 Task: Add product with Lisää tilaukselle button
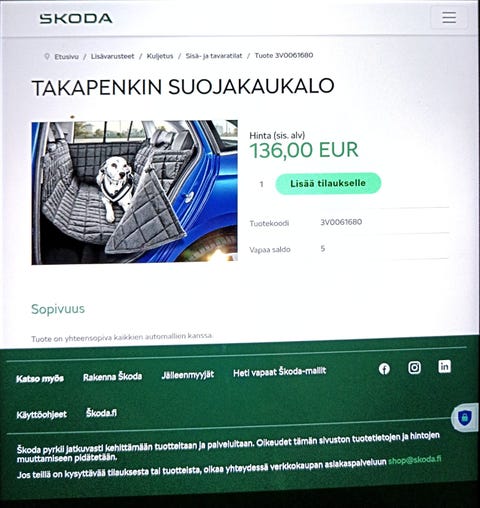point(328,183)
